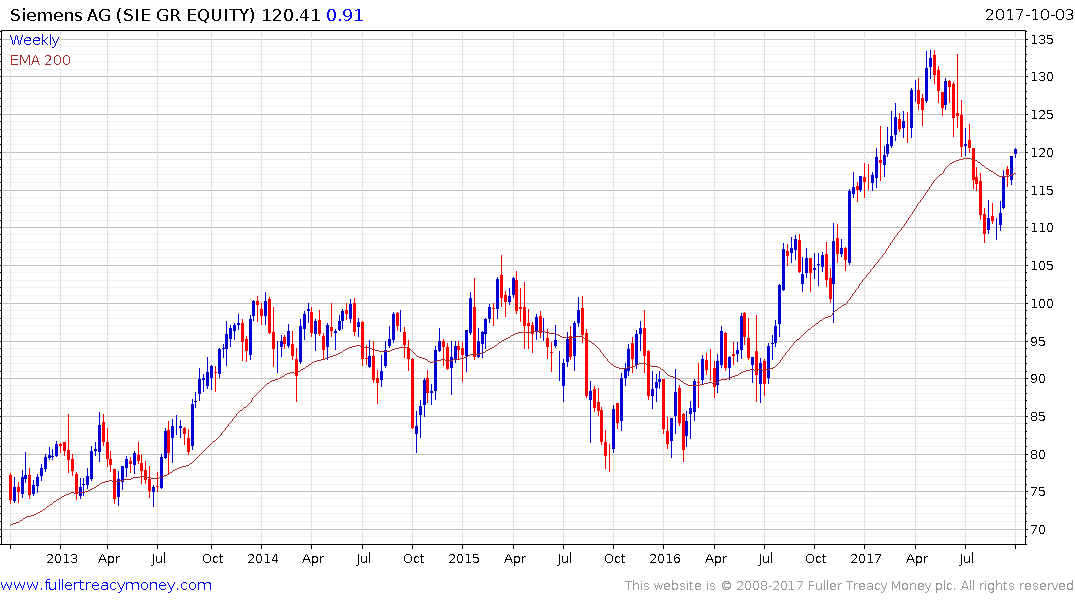Click the latest candle near 120

tap(1015, 152)
